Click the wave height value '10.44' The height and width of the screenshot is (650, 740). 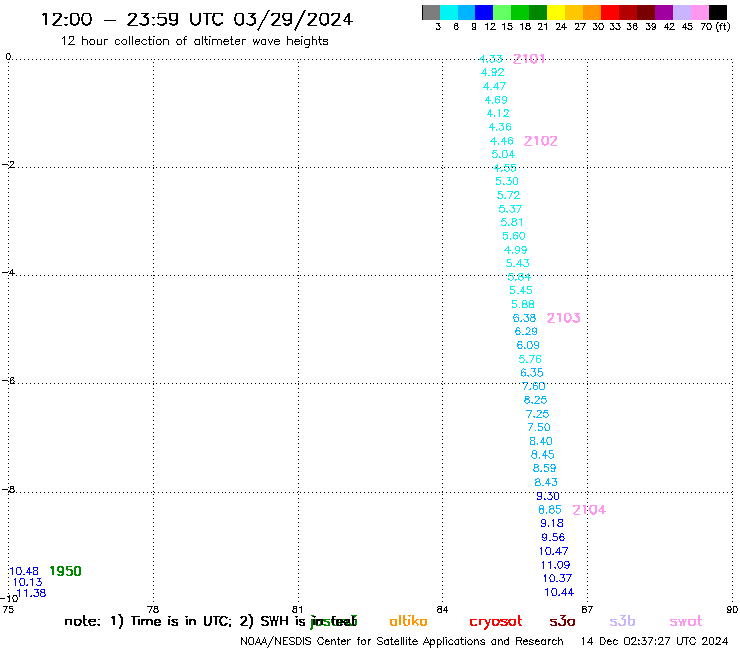tap(559, 592)
